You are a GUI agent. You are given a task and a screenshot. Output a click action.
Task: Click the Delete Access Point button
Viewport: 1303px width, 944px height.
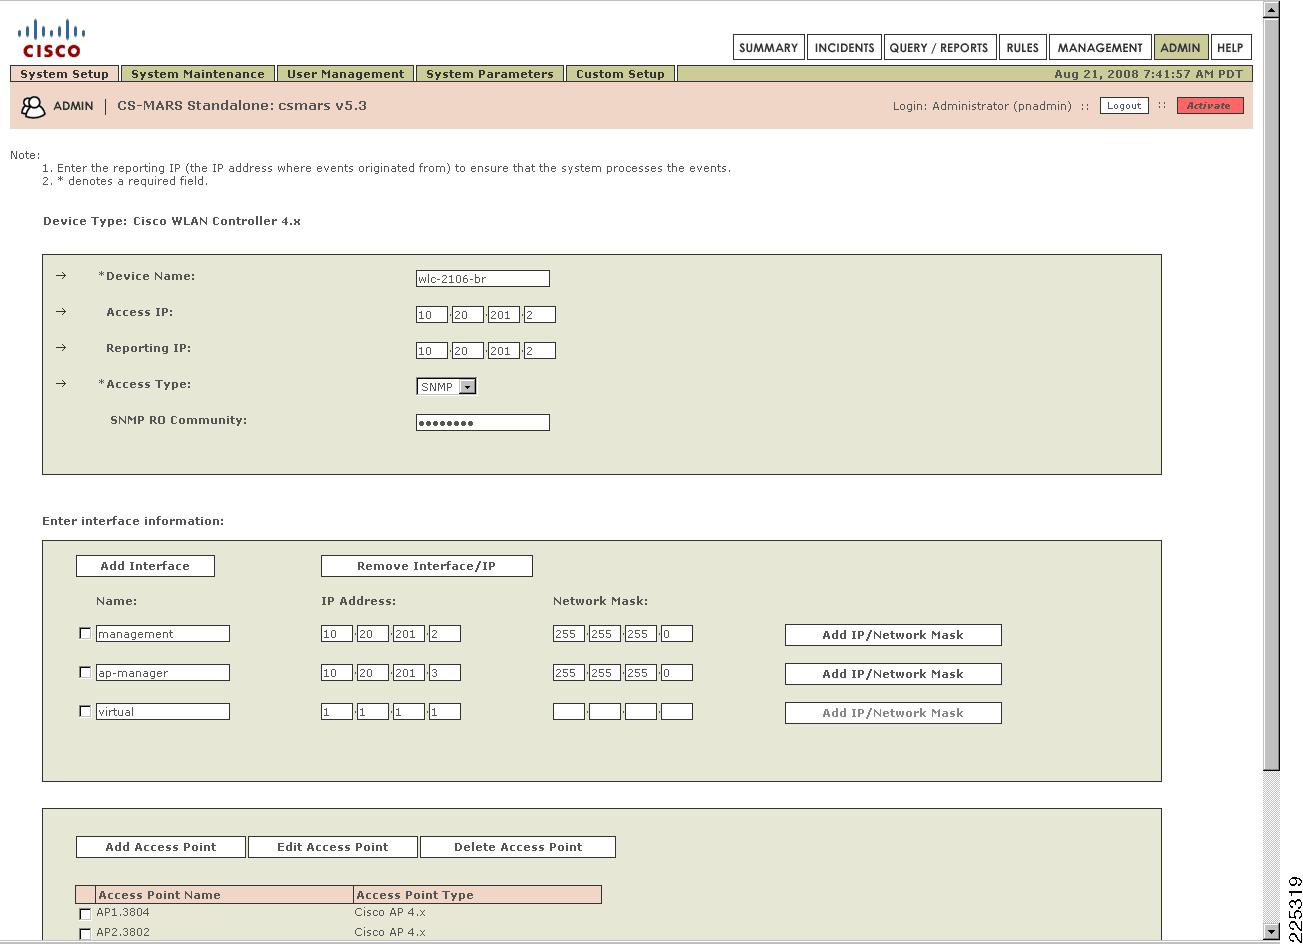pyautogui.click(x=518, y=847)
